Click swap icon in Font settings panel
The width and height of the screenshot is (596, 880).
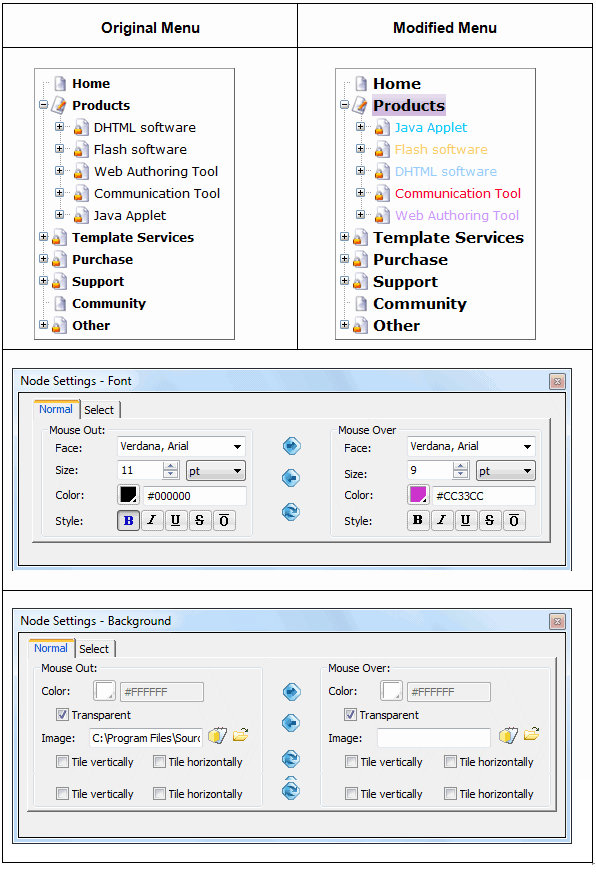(x=291, y=511)
